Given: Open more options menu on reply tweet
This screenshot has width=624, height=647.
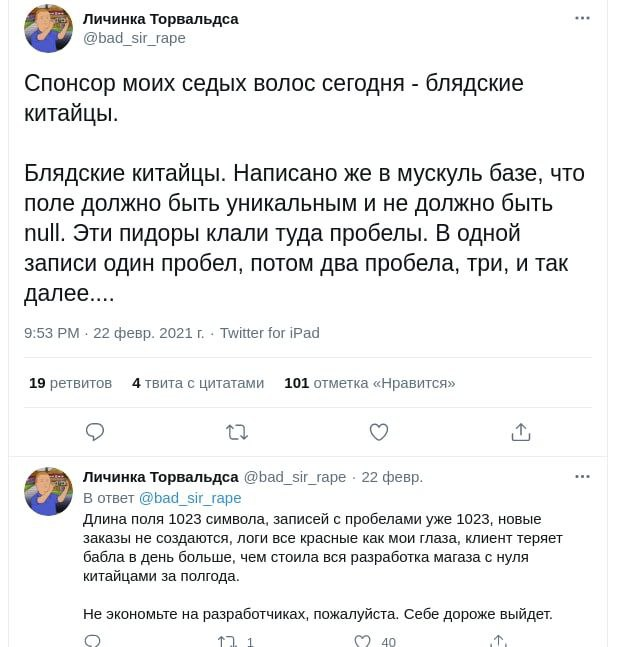Looking at the screenshot, I should pos(582,477).
